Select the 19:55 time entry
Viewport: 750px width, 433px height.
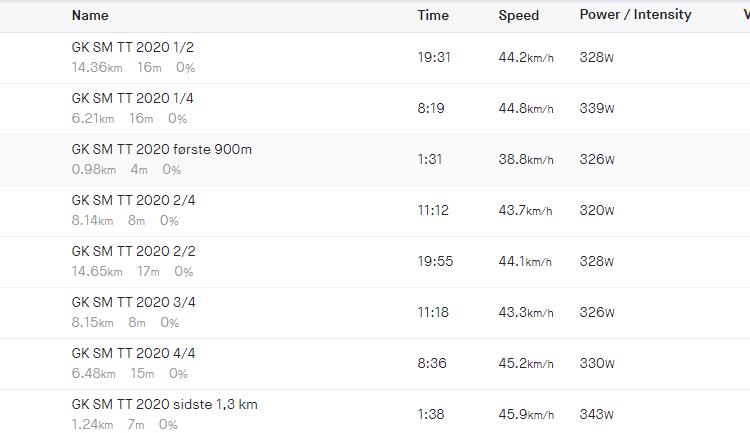click(x=435, y=261)
